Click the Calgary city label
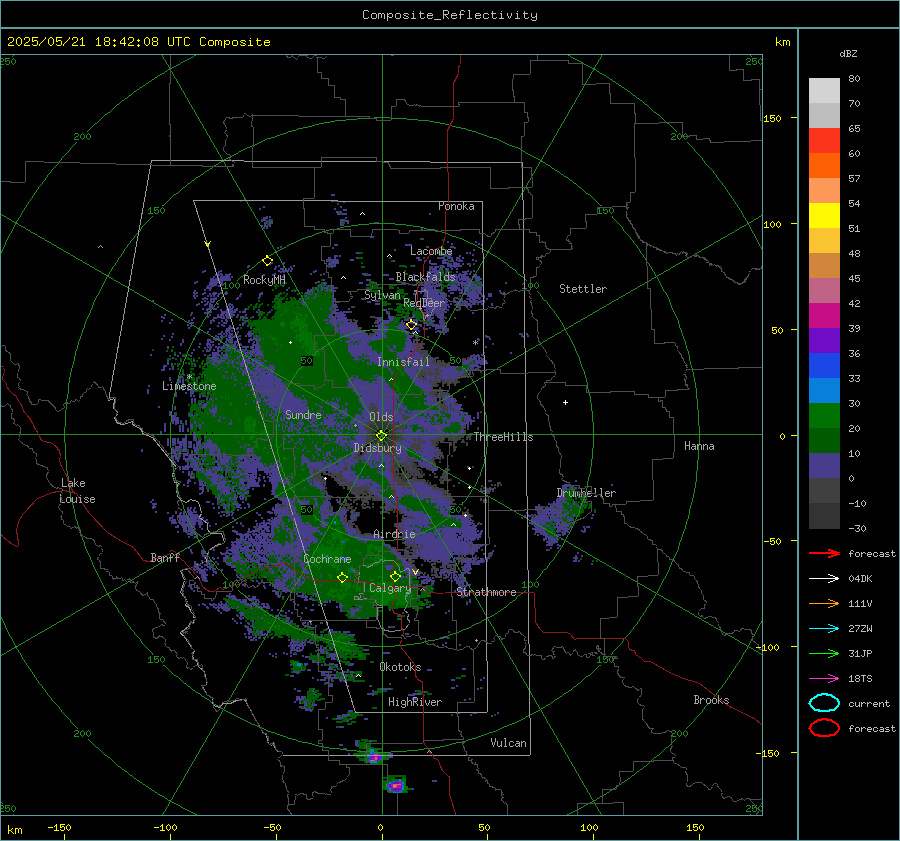Image resolution: width=900 pixels, height=841 pixels. 390,588
